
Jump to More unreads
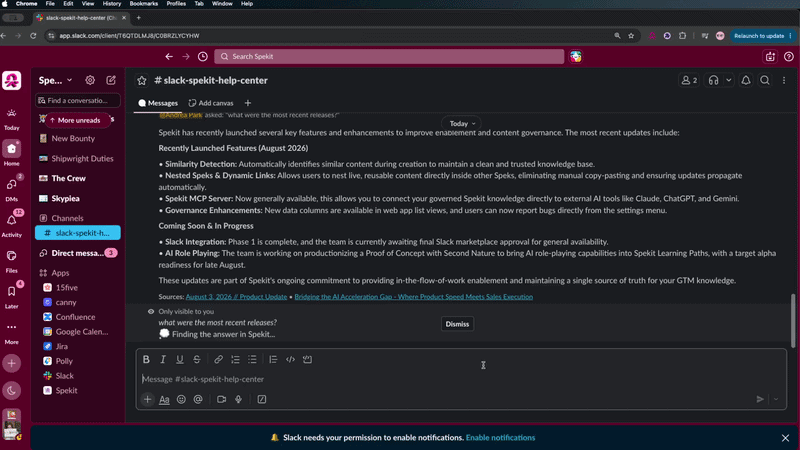point(78,120)
